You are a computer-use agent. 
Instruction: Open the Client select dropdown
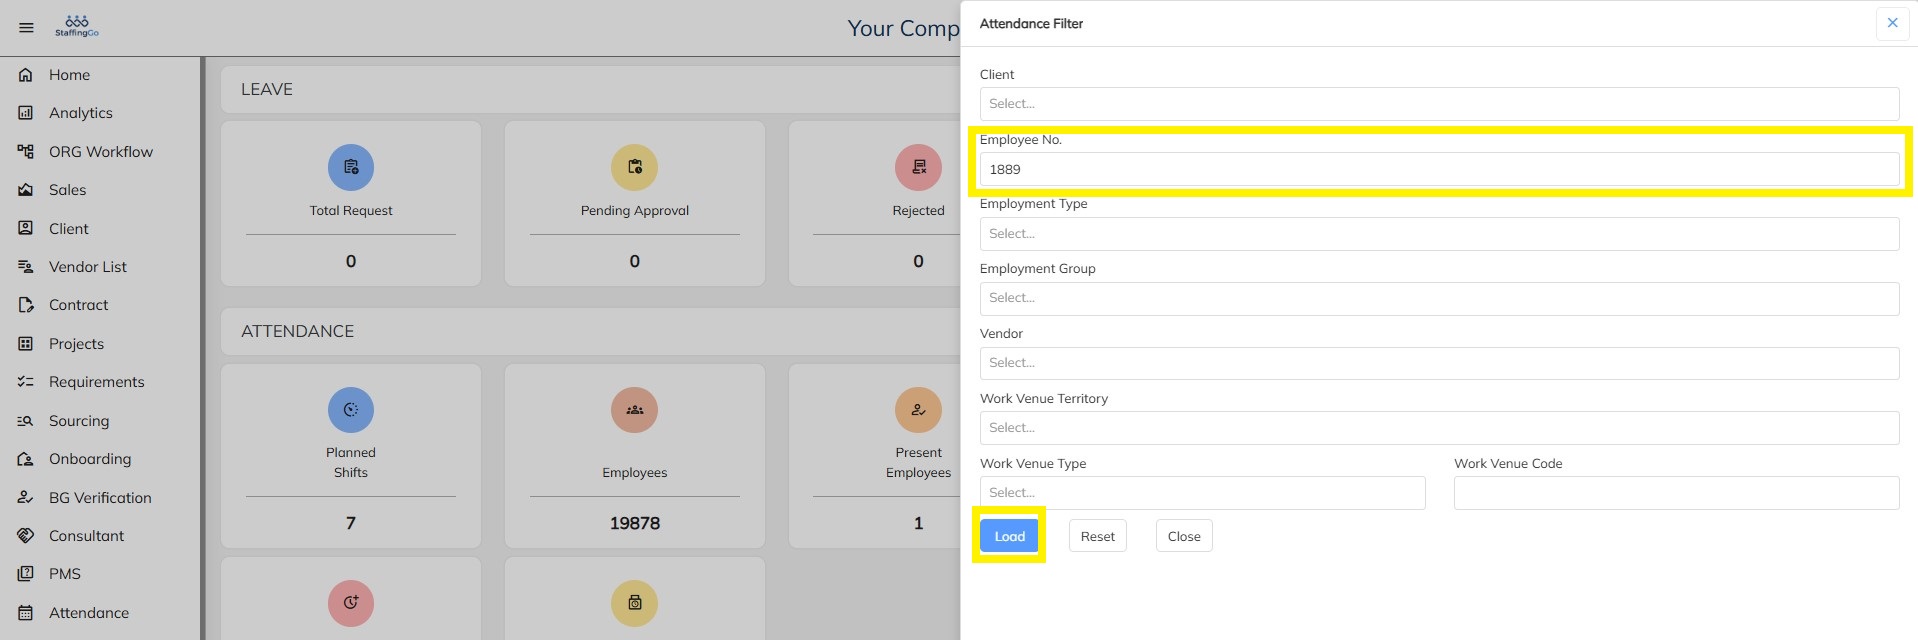pos(1438,104)
